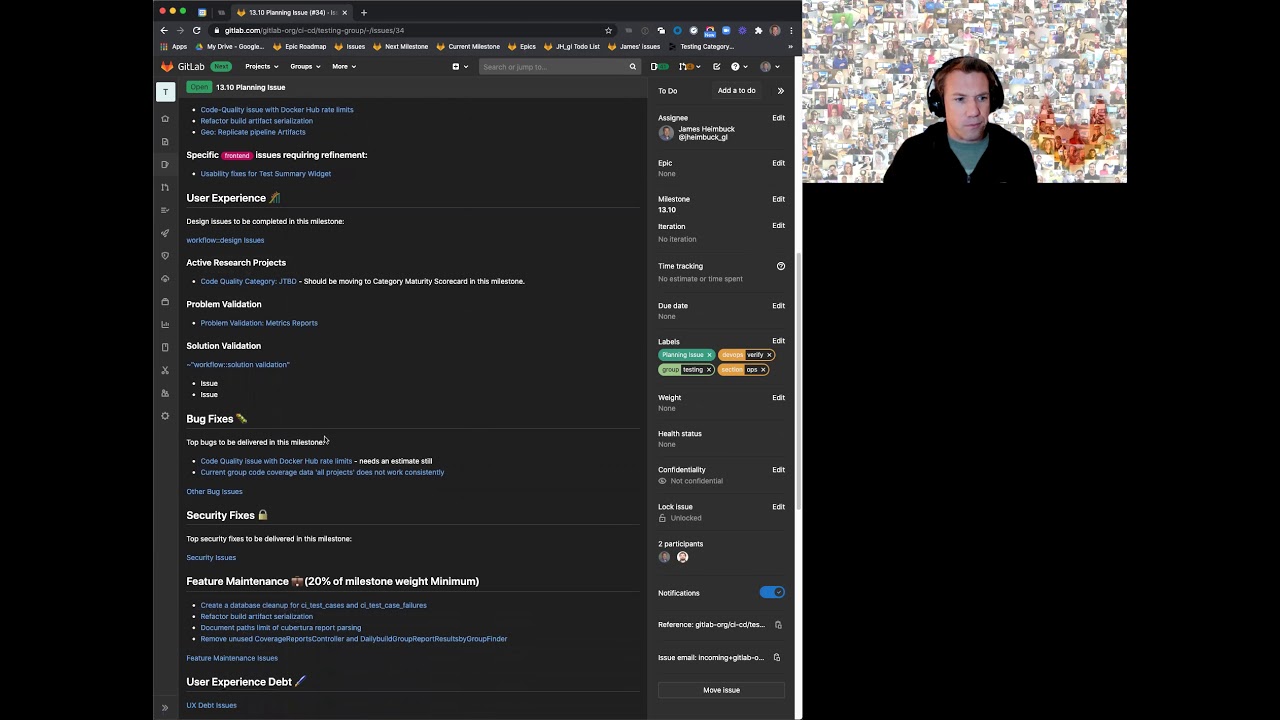Bookmark page with star icon
This screenshot has height=720, width=1280.
coord(608,30)
